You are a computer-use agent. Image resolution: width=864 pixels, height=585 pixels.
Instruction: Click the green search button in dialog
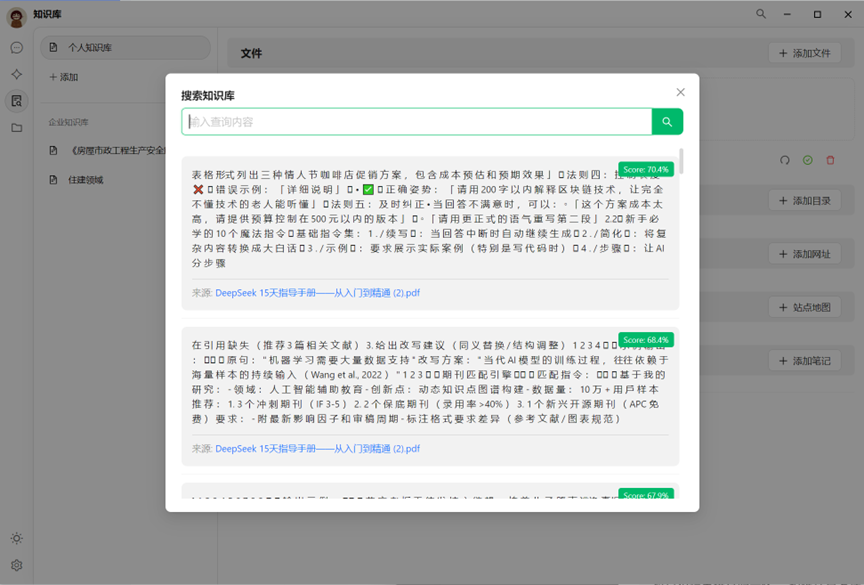(667, 122)
